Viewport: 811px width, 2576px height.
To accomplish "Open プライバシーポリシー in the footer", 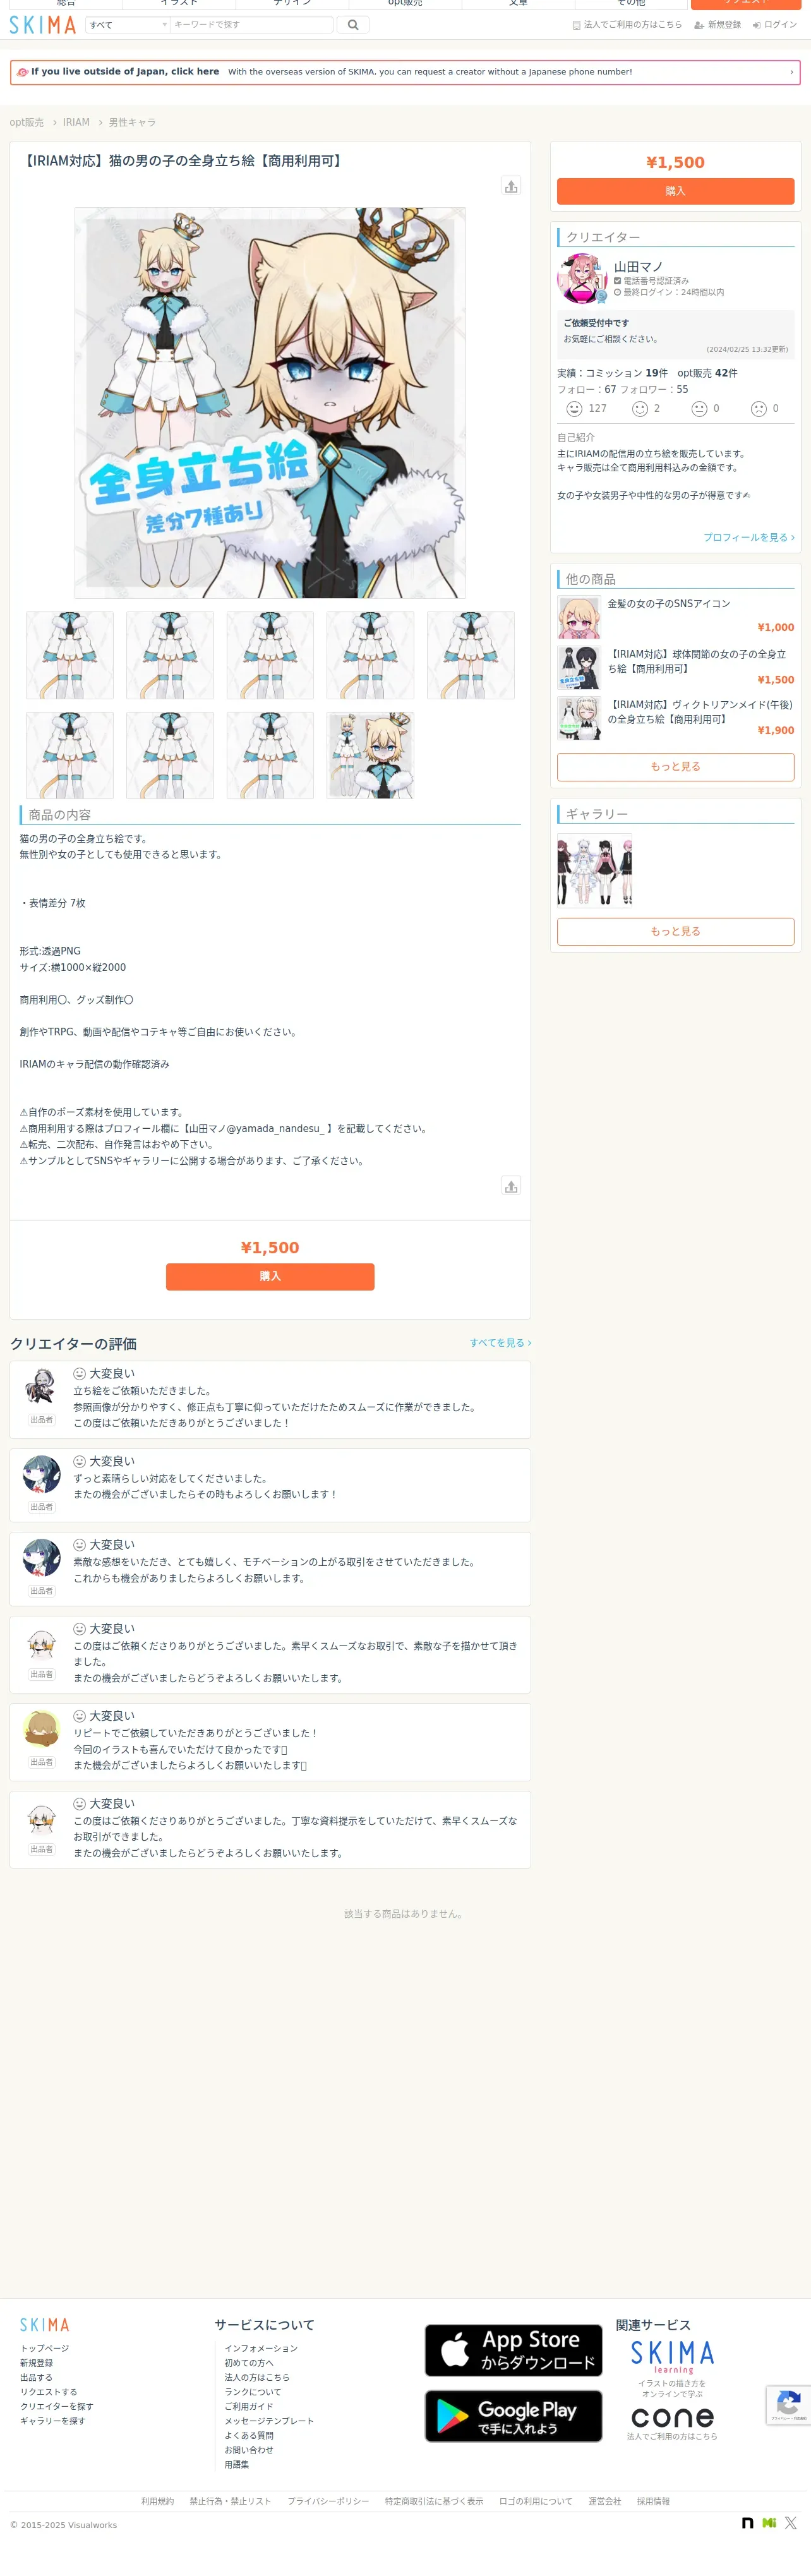I will click(328, 2502).
